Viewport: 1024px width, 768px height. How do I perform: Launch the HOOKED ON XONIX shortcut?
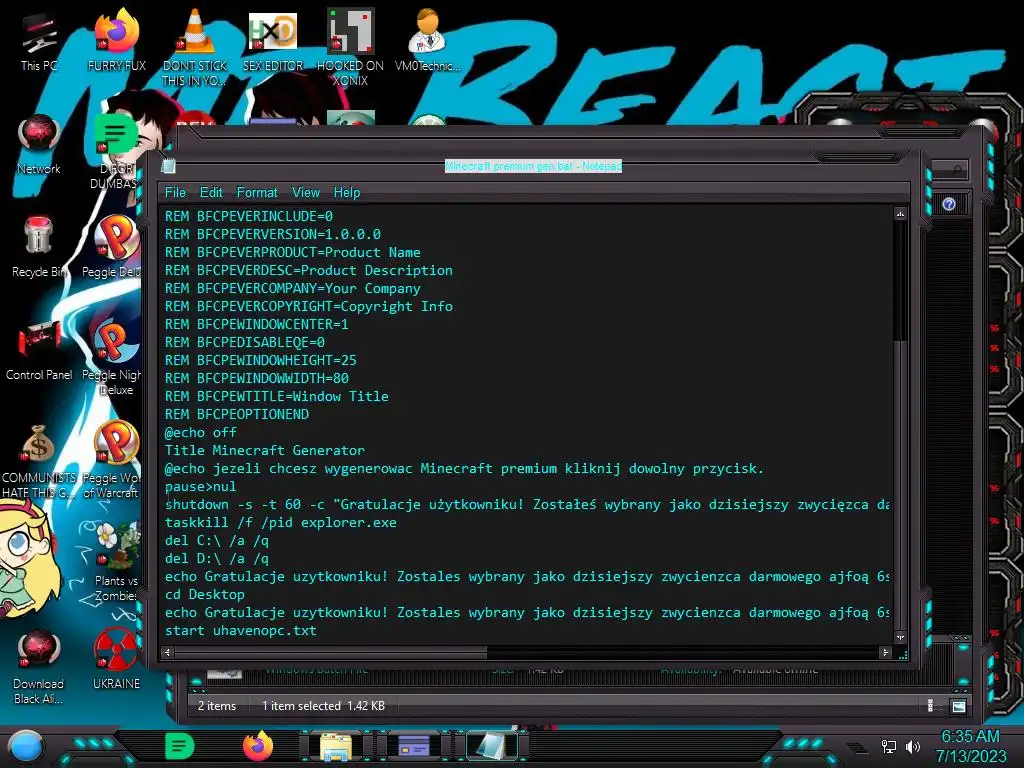click(350, 47)
